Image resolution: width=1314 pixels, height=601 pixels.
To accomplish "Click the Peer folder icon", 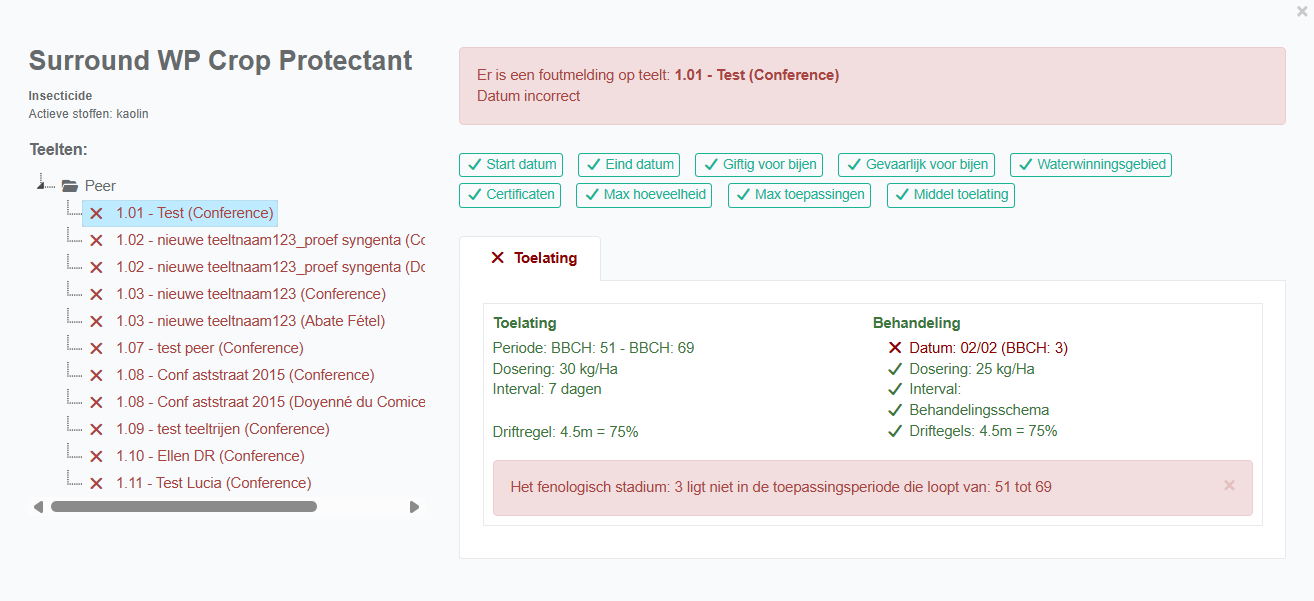I will (x=70, y=186).
